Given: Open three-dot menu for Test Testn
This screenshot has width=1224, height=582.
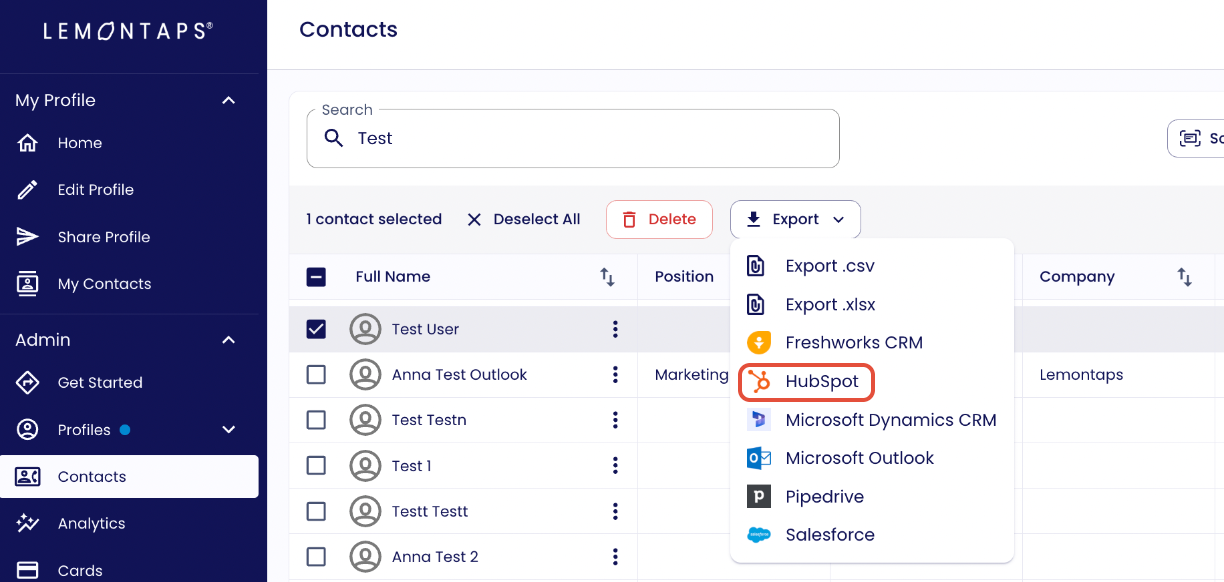Looking at the screenshot, I should (x=615, y=420).
